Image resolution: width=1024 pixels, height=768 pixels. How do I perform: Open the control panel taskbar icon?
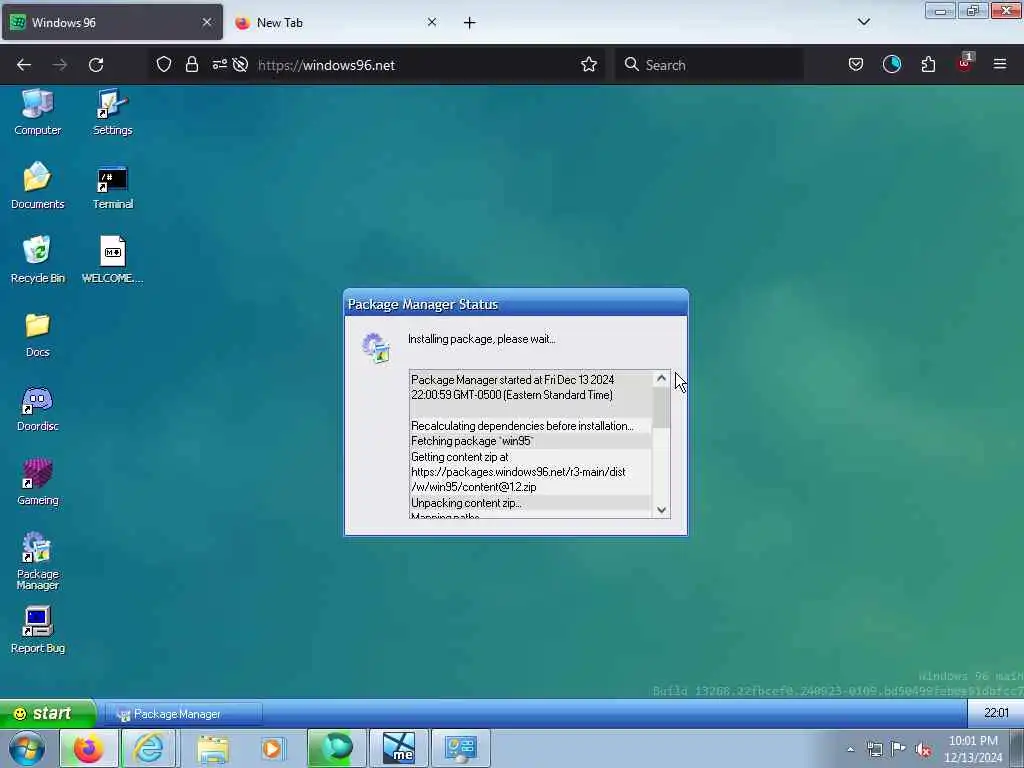pyautogui.click(x=460, y=748)
